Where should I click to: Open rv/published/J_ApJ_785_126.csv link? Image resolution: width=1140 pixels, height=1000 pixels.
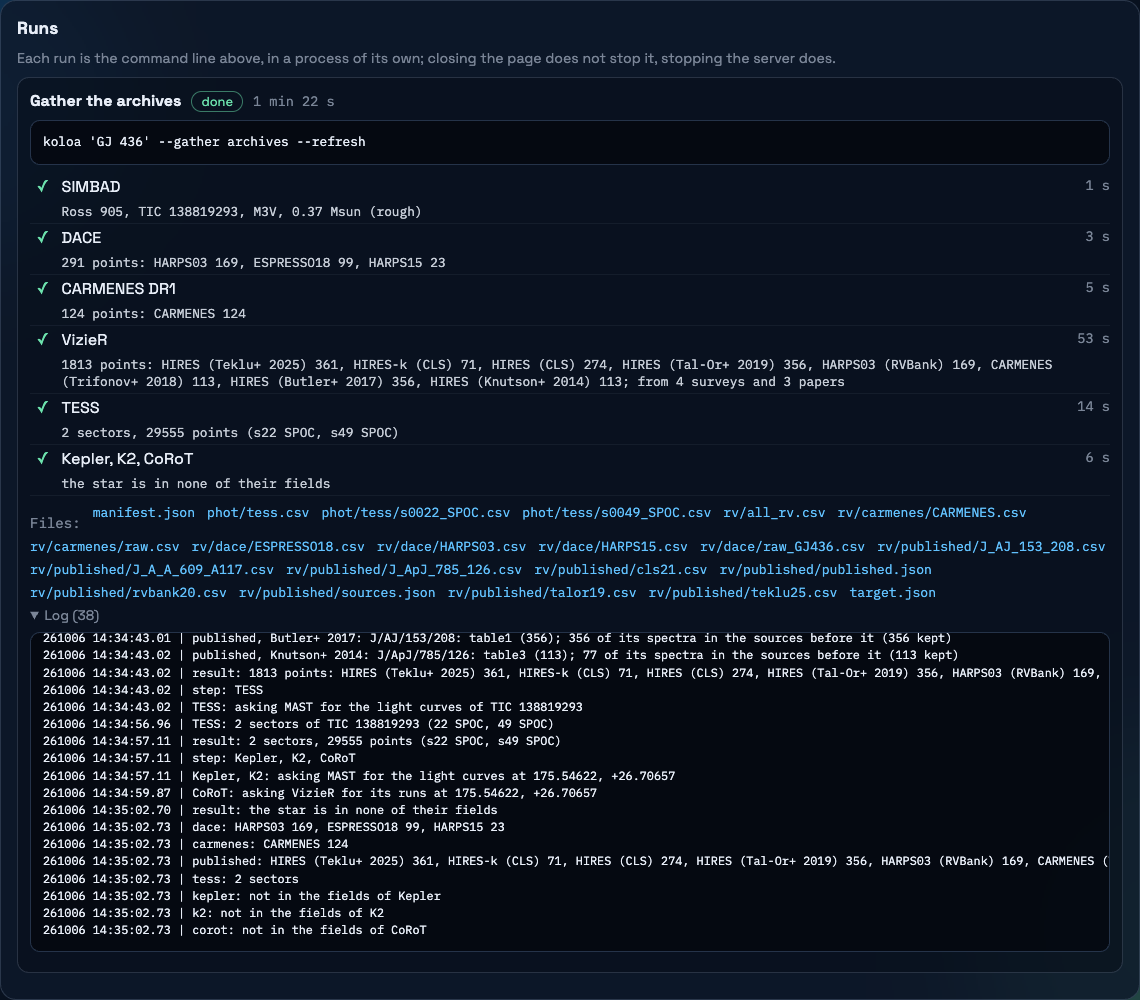[404, 569]
